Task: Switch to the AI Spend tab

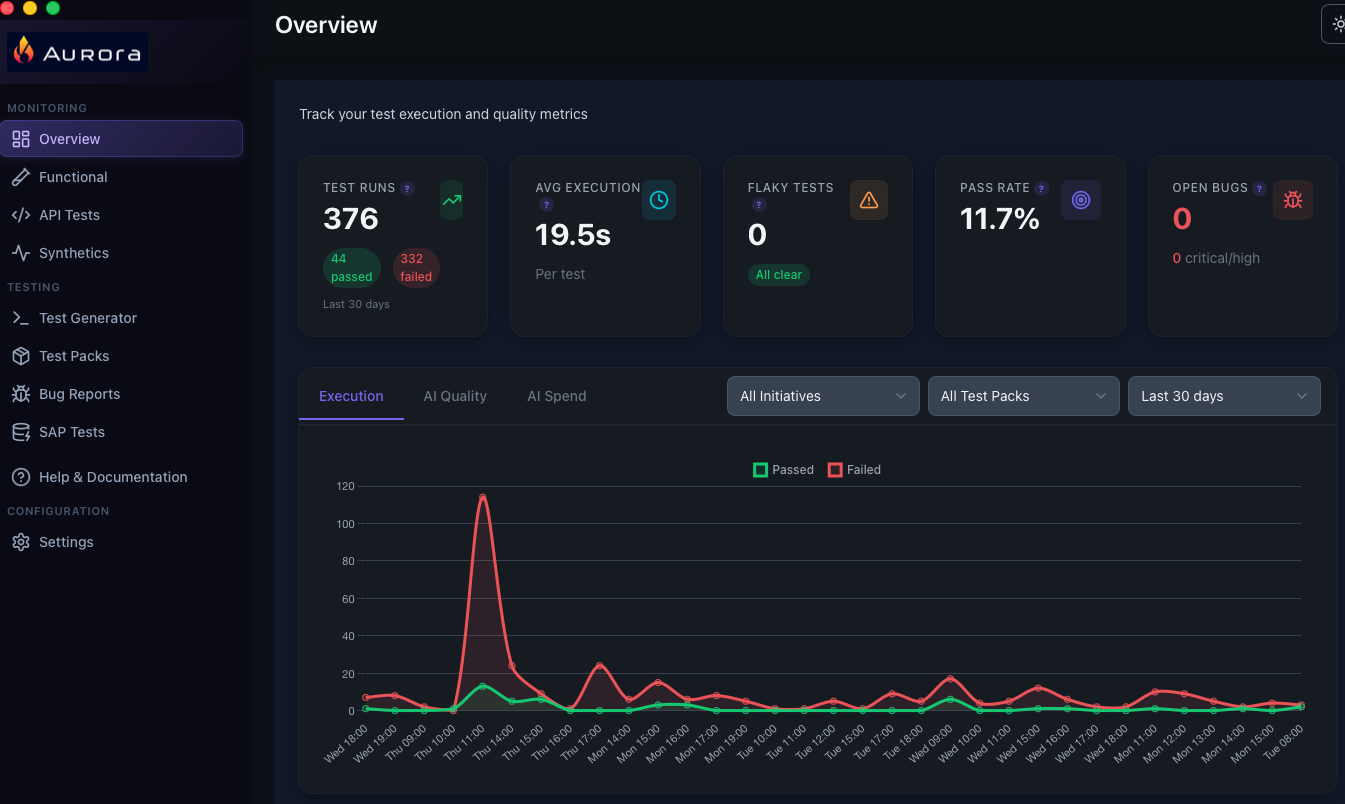Action: 557,396
